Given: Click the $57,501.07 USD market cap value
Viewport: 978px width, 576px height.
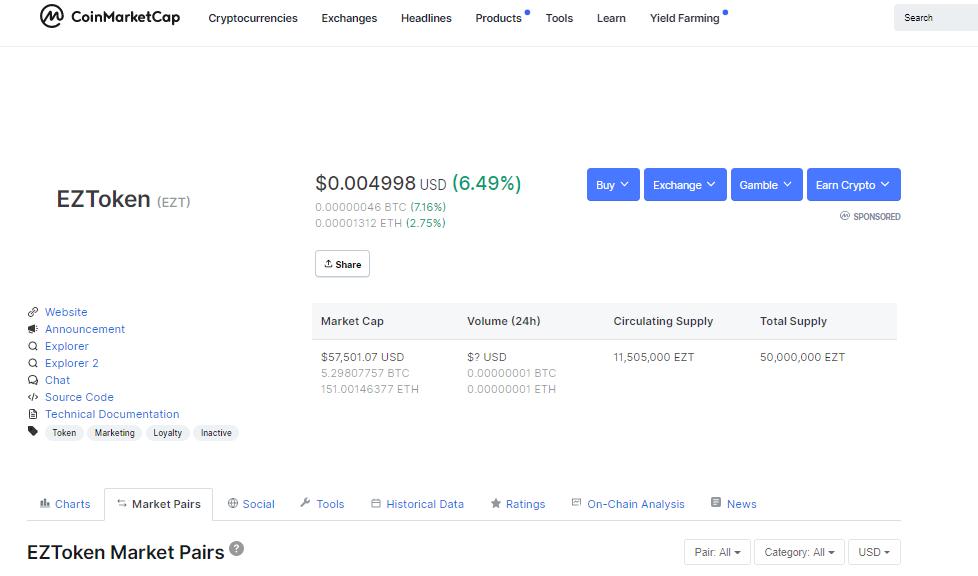Looking at the screenshot, I should tap(362, 357).
